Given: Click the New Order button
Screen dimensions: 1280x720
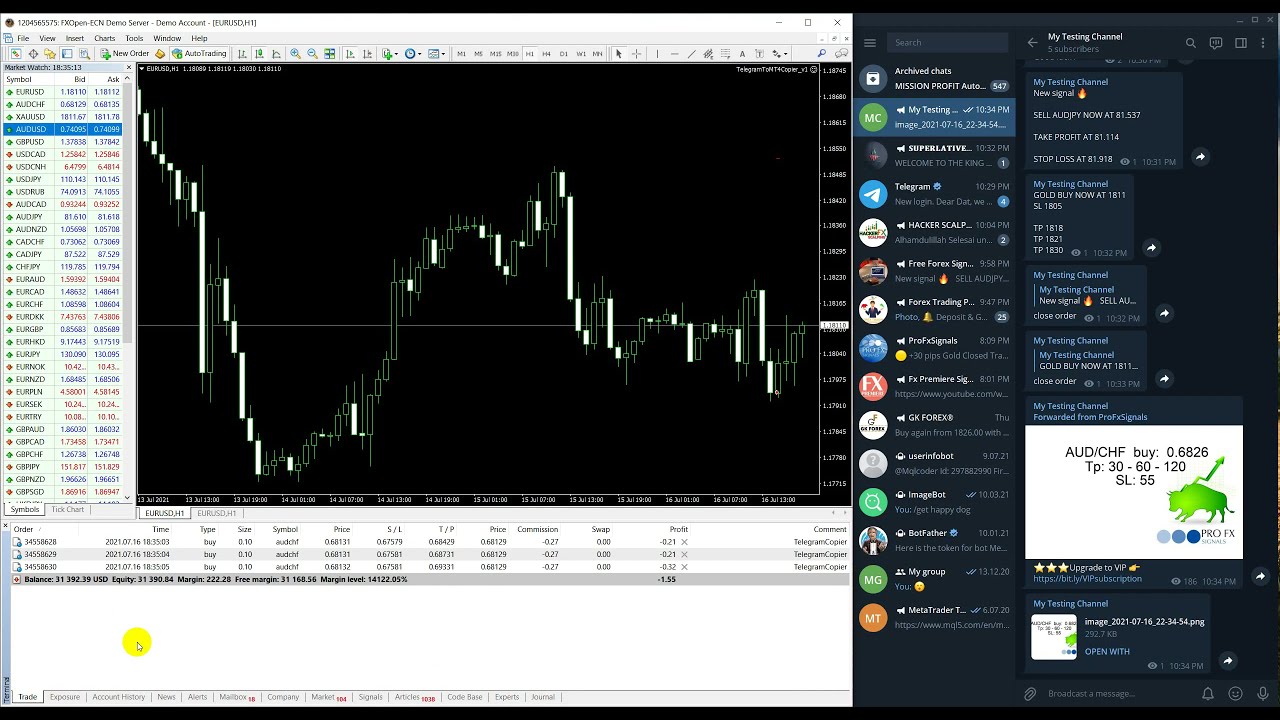Looking at the screenshot, I should 125,54.
